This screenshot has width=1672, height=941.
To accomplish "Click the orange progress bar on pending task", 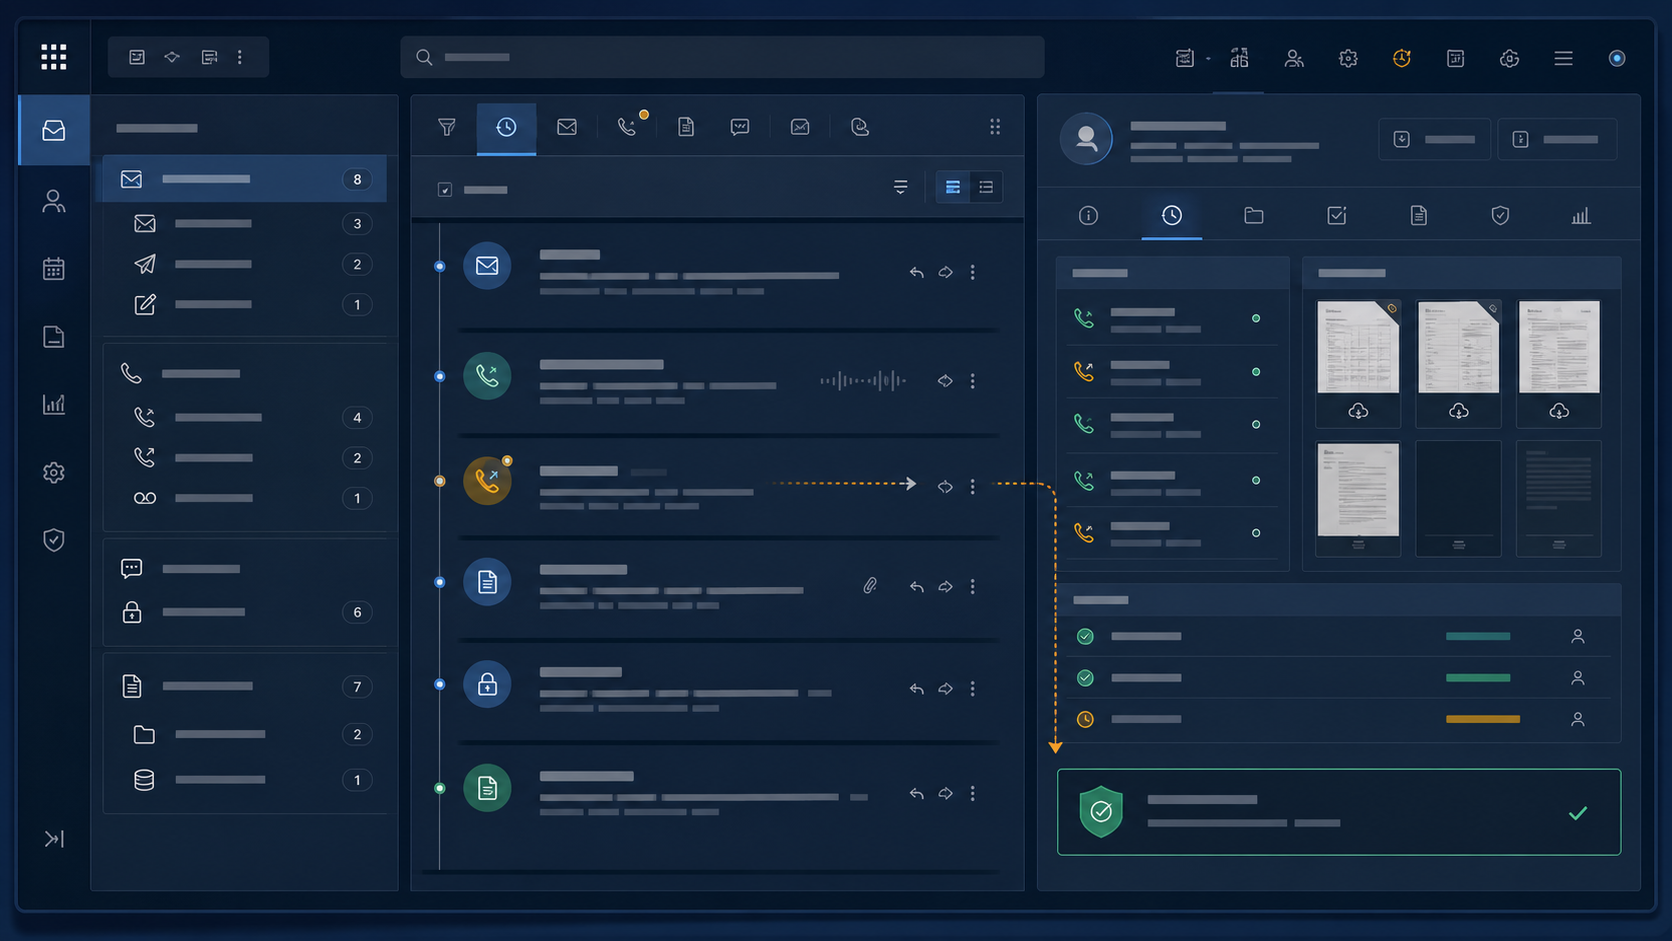I will click(1482, 719).
